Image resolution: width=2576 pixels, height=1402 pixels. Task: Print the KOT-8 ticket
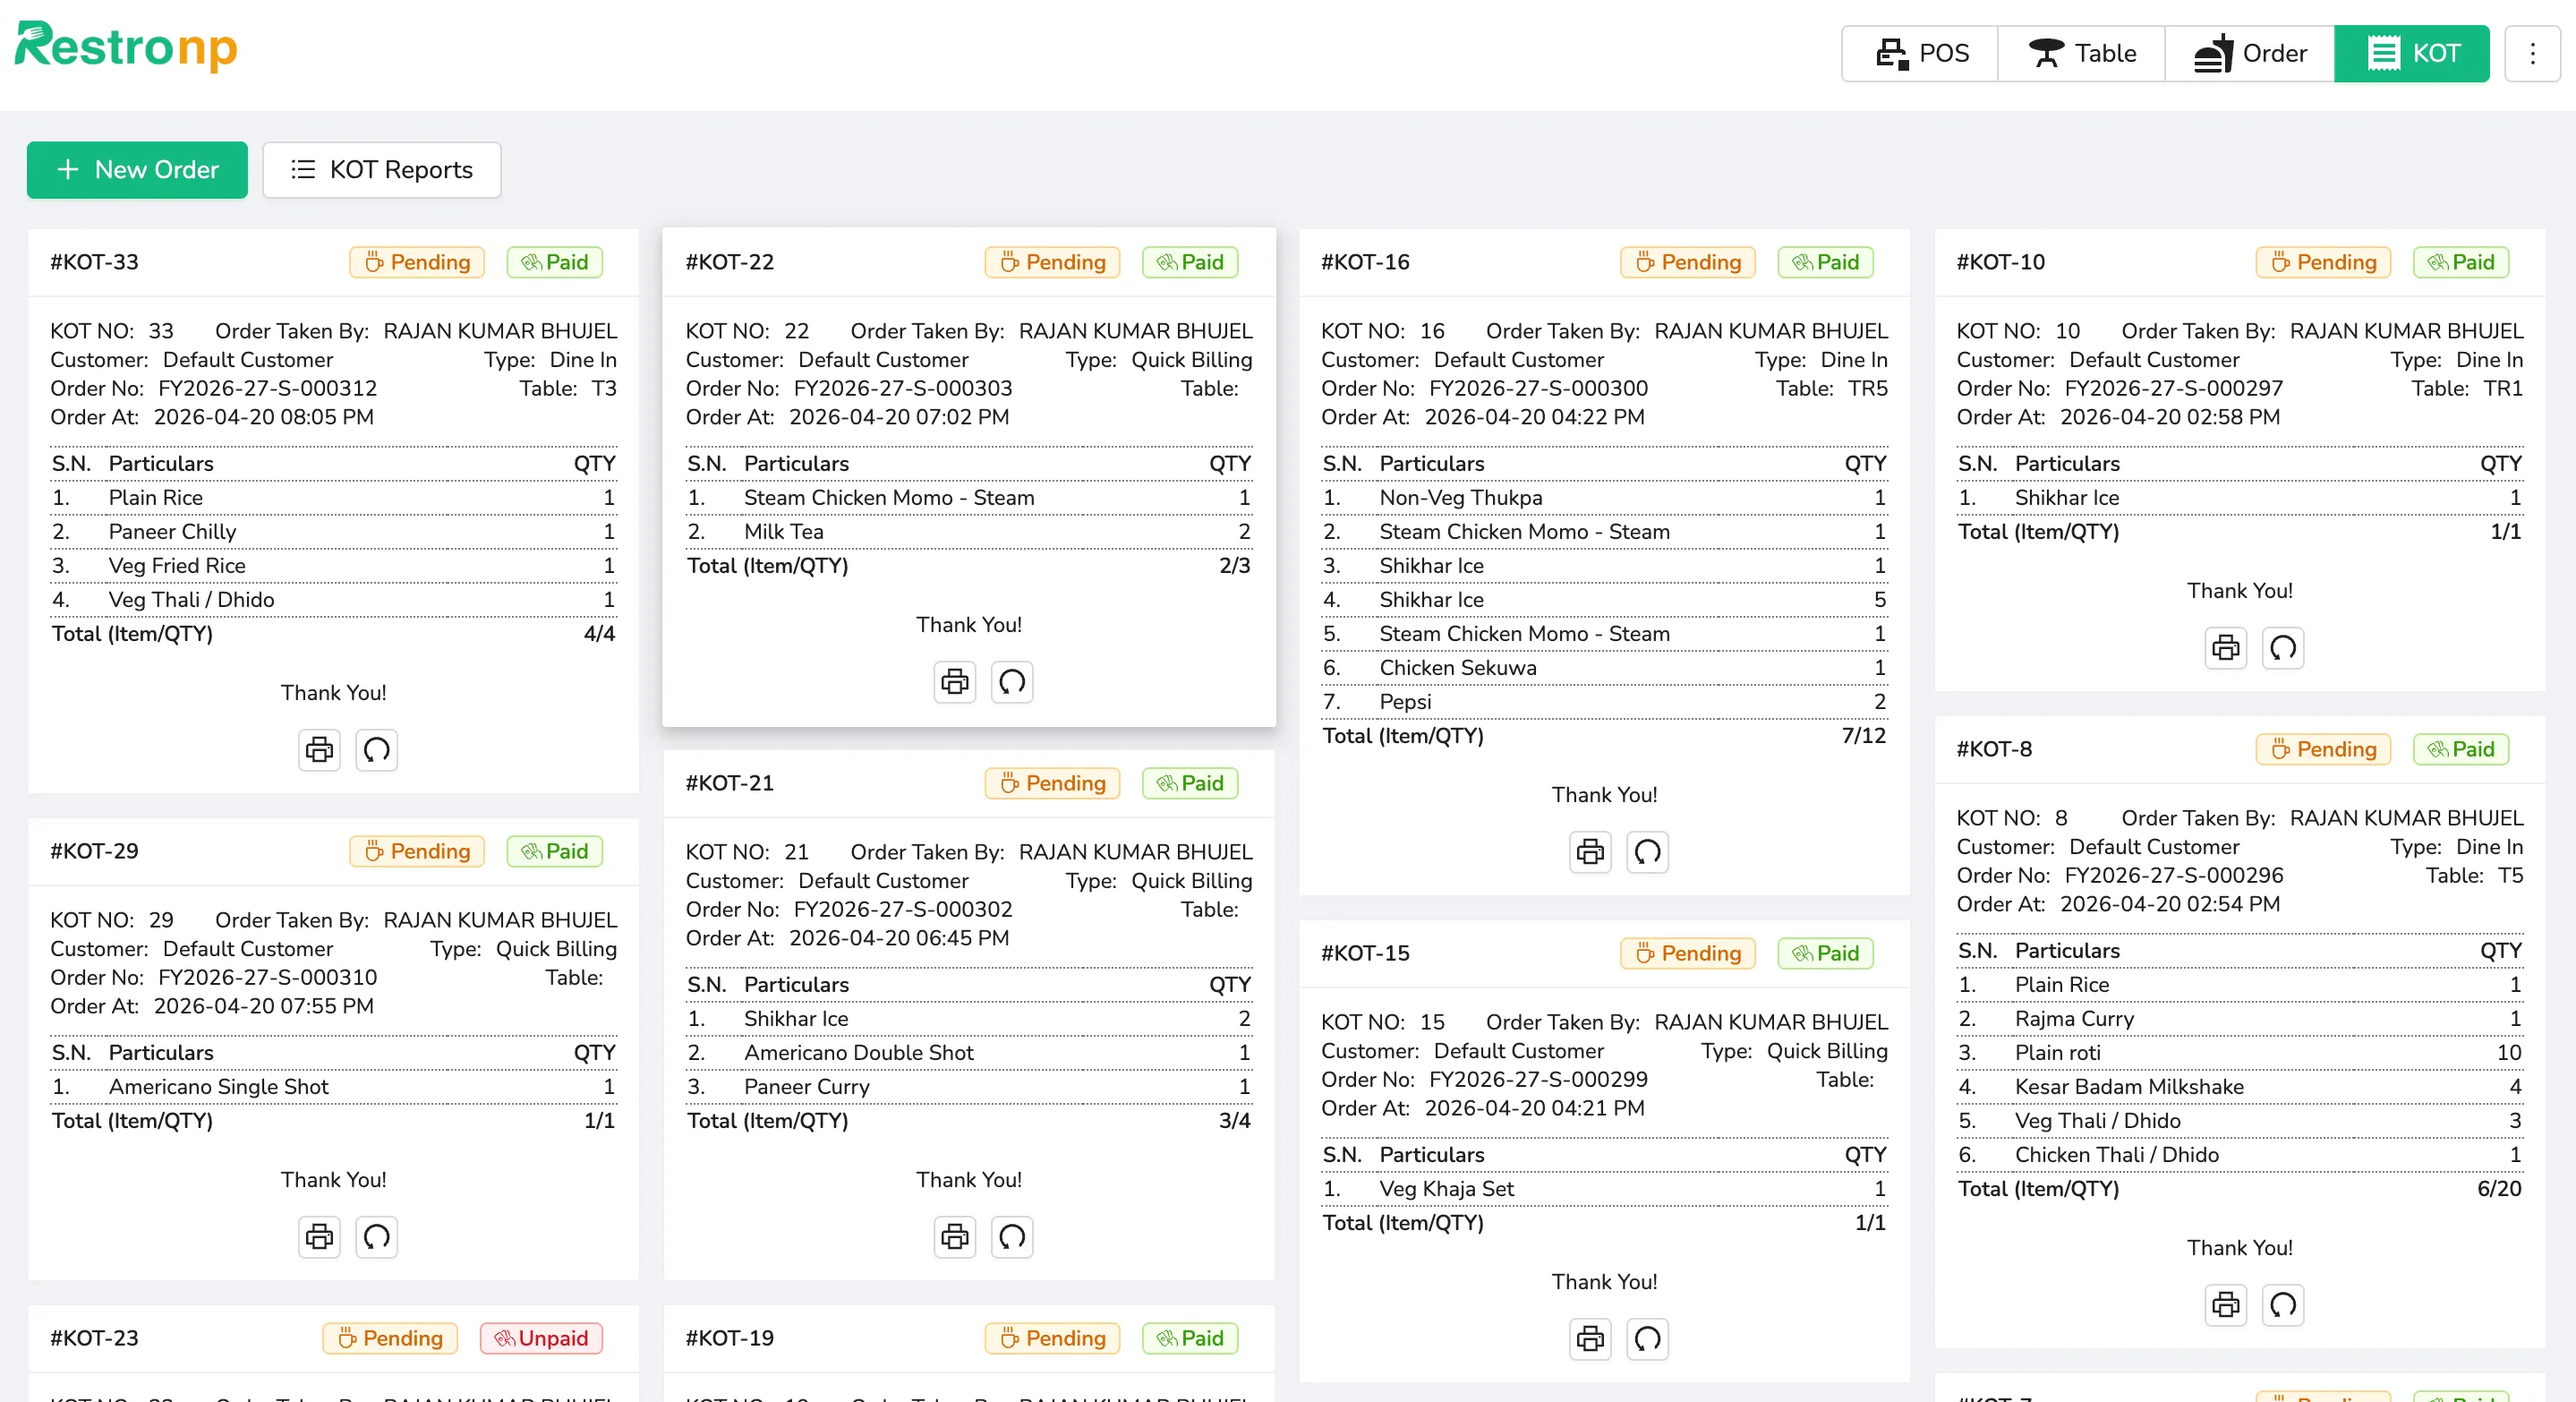(x=2225, y=1305)
